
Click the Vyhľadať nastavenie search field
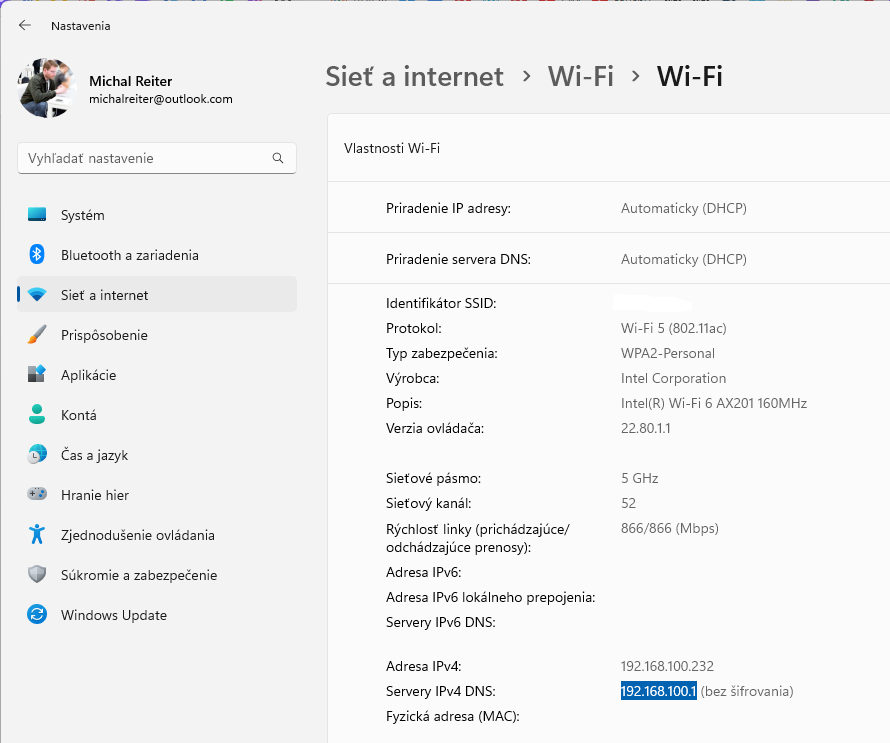click(145, 158)
